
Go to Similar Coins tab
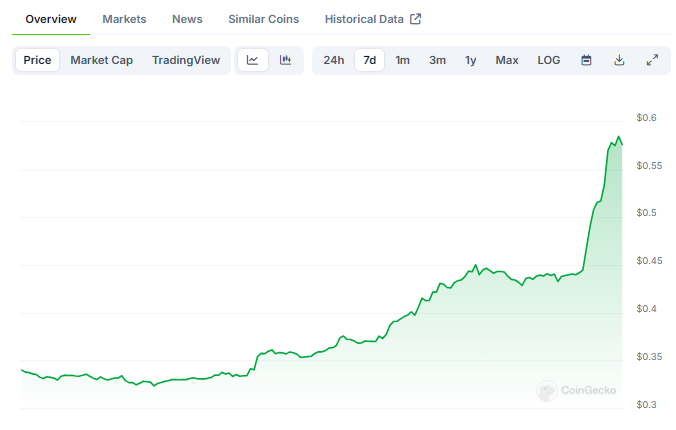[263, 19]
